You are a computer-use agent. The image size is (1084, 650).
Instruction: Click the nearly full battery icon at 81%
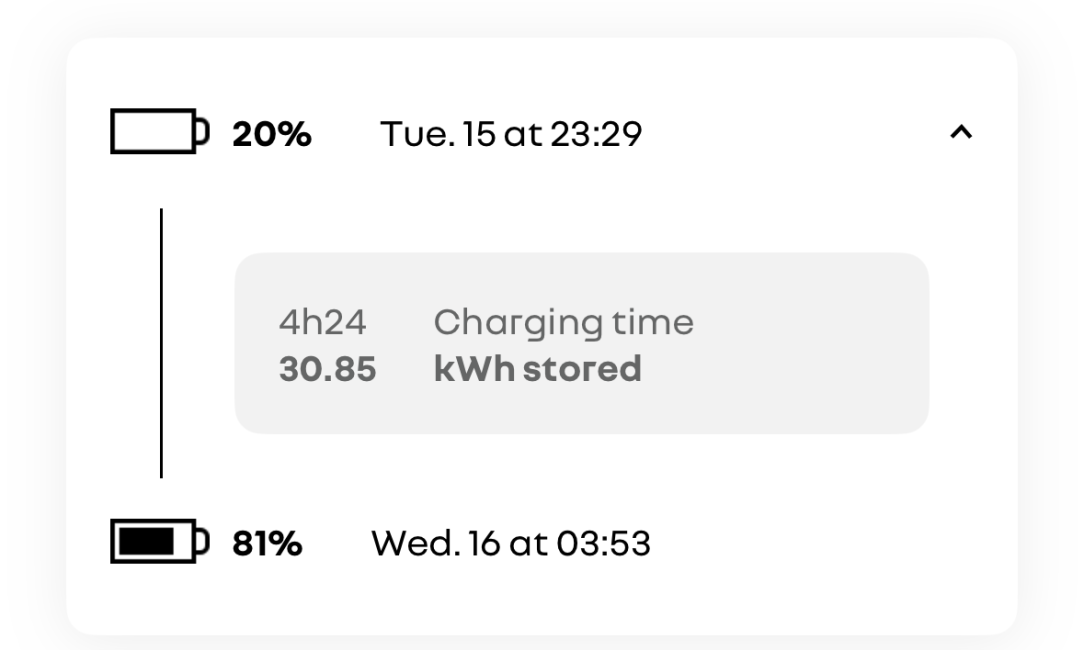[160, 541]
